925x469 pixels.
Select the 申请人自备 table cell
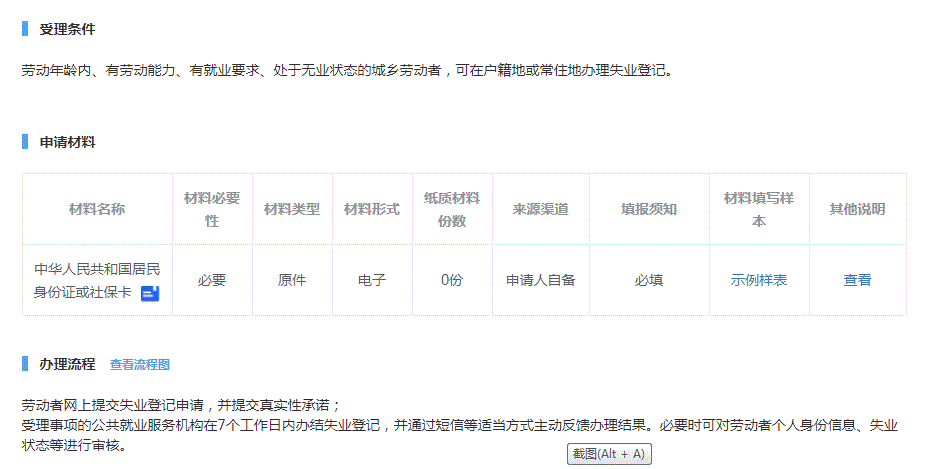pyautogui.click(x=541, y=280)
